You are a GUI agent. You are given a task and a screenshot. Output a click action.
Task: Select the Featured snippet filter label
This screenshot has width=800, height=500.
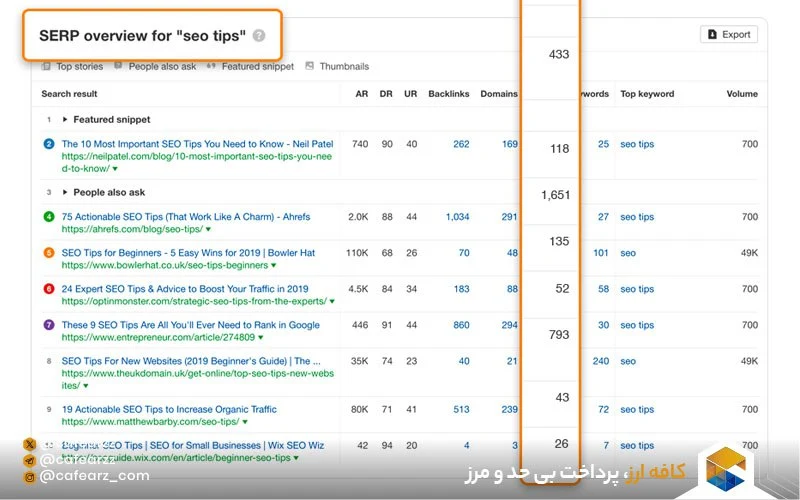click(x=258, y=66)
